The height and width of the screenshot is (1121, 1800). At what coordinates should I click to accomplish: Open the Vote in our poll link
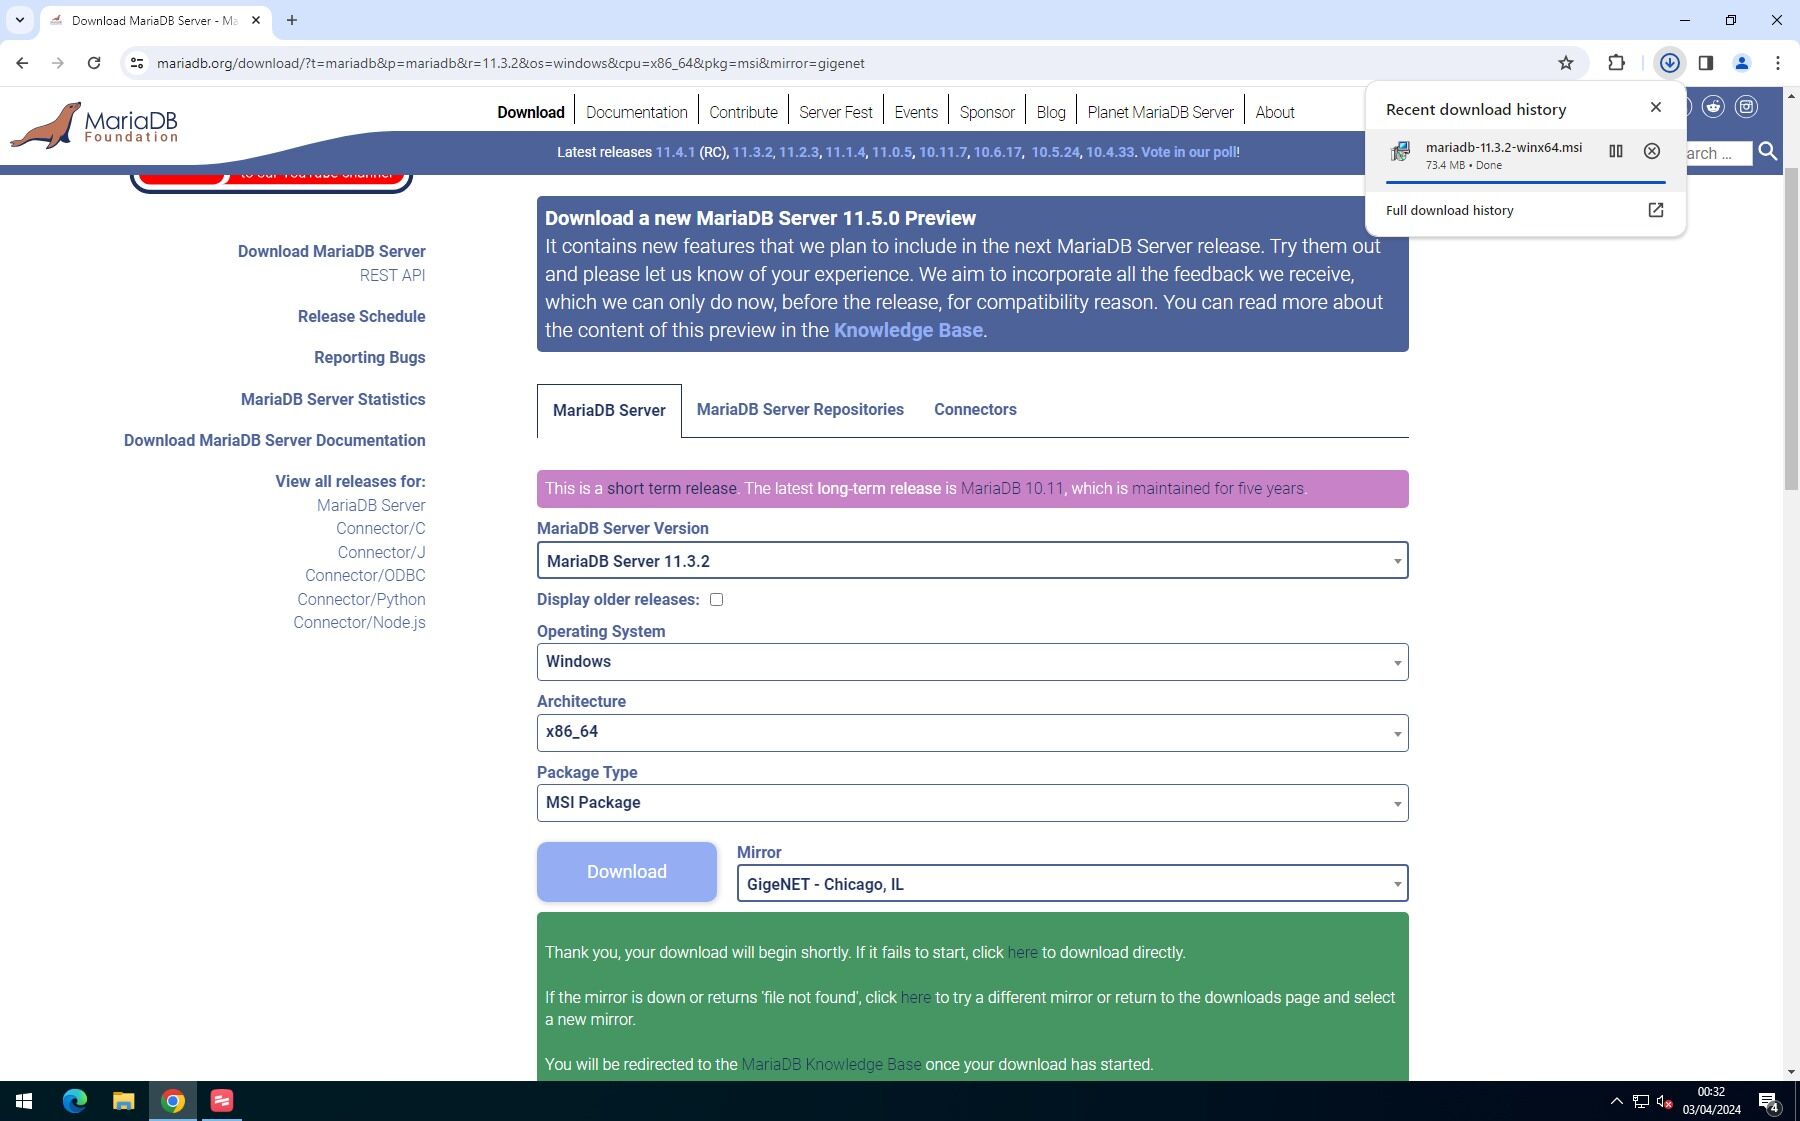tap(1188, 152)
